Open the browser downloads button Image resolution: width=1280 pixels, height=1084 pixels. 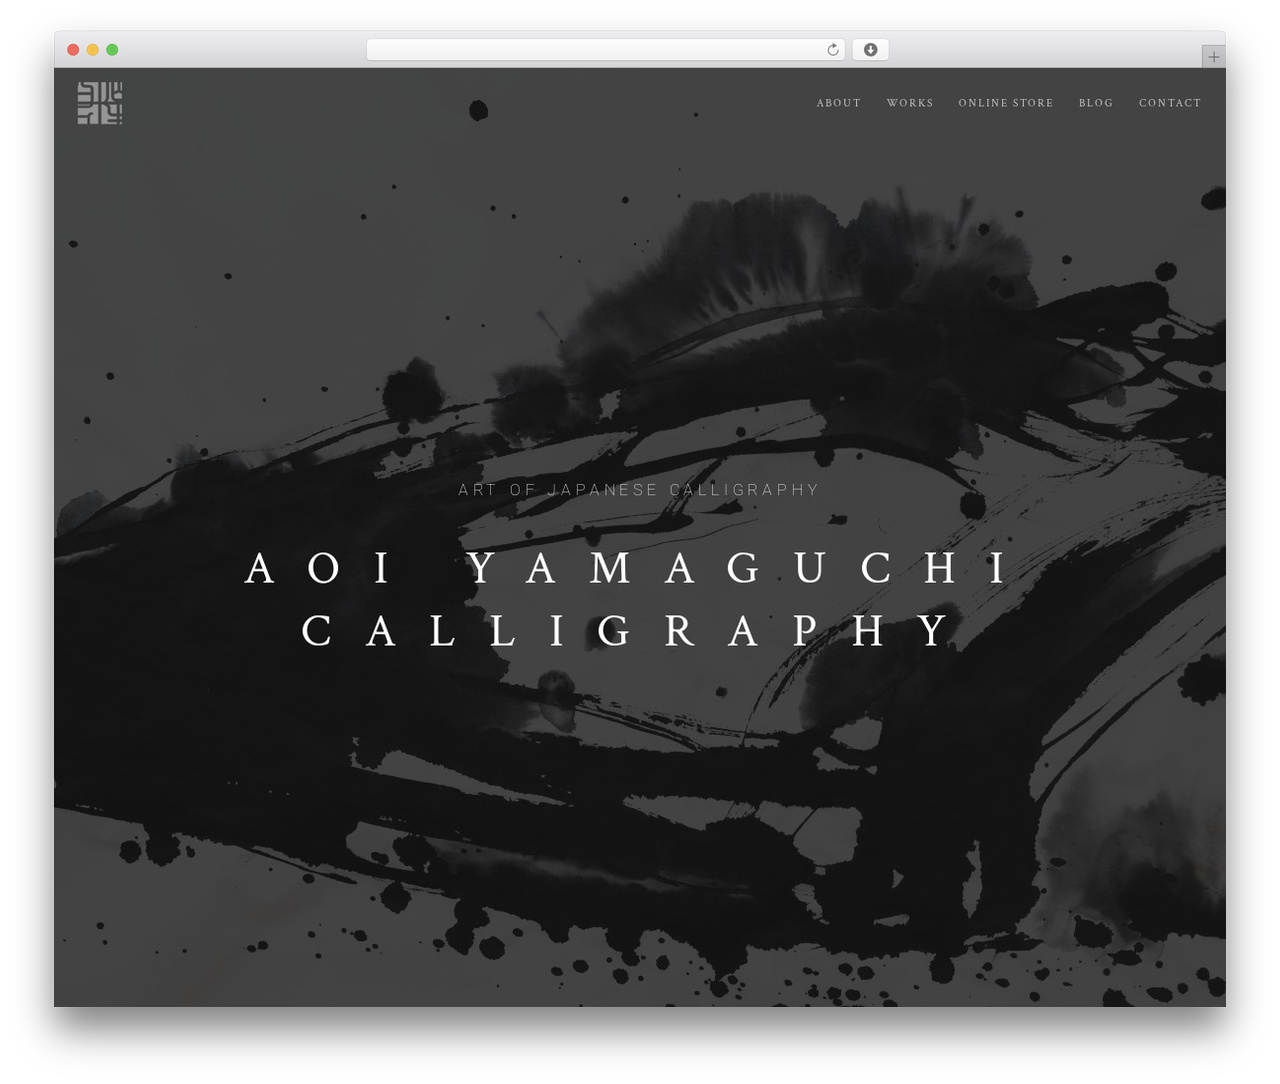[870, 50]
